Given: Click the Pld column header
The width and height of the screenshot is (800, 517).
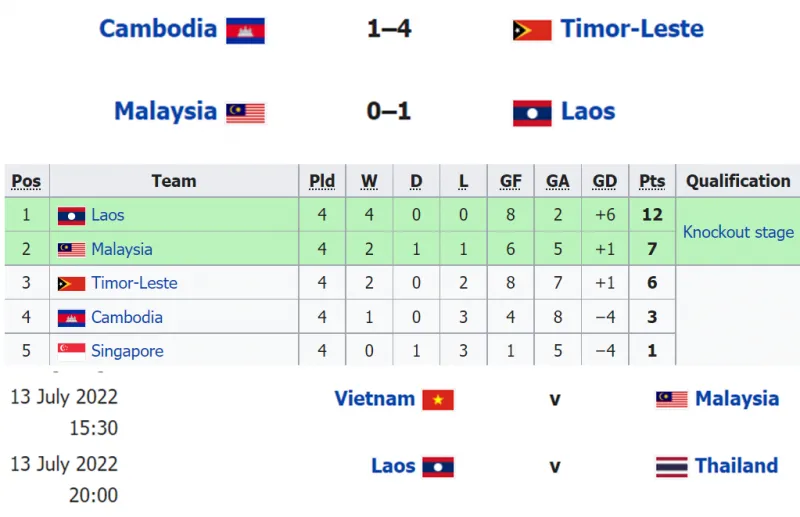Looking at the screenshot, I should [322, 181].
